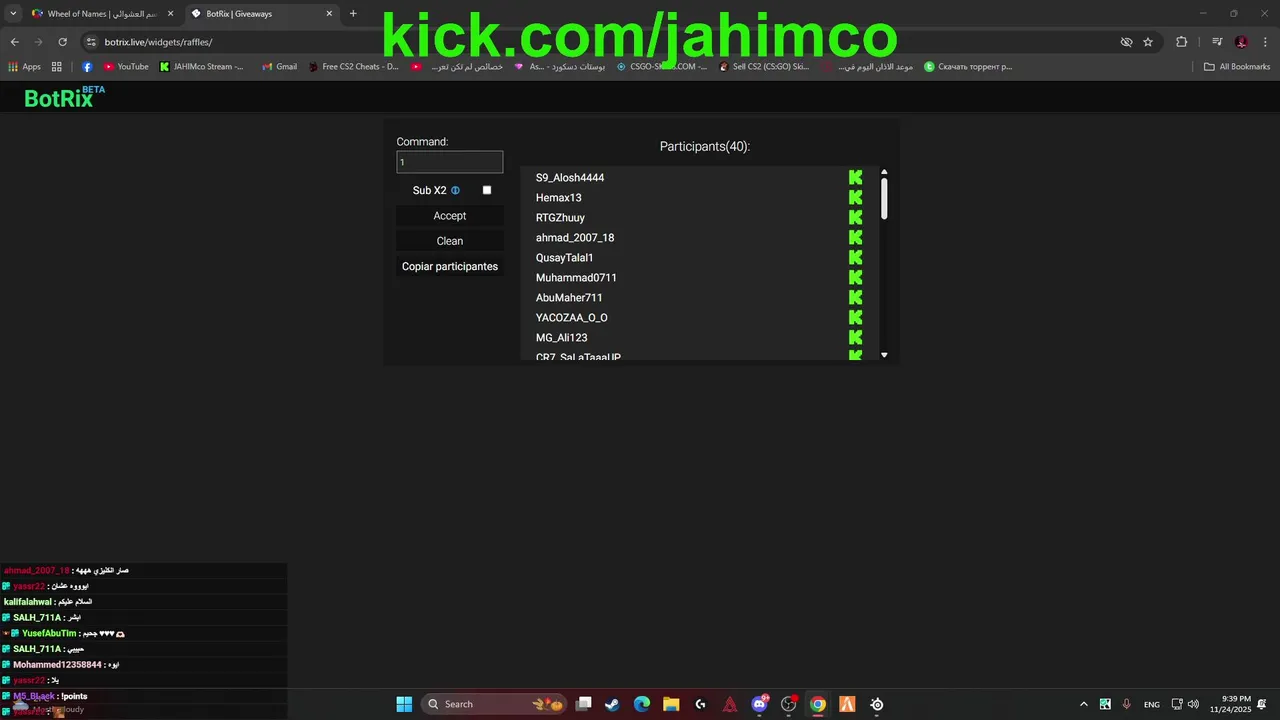Viewport: 1280px width, 720px height.
Task: Click the Kick icon beside S9_Alosh4444
Action: tap(855, 177)
